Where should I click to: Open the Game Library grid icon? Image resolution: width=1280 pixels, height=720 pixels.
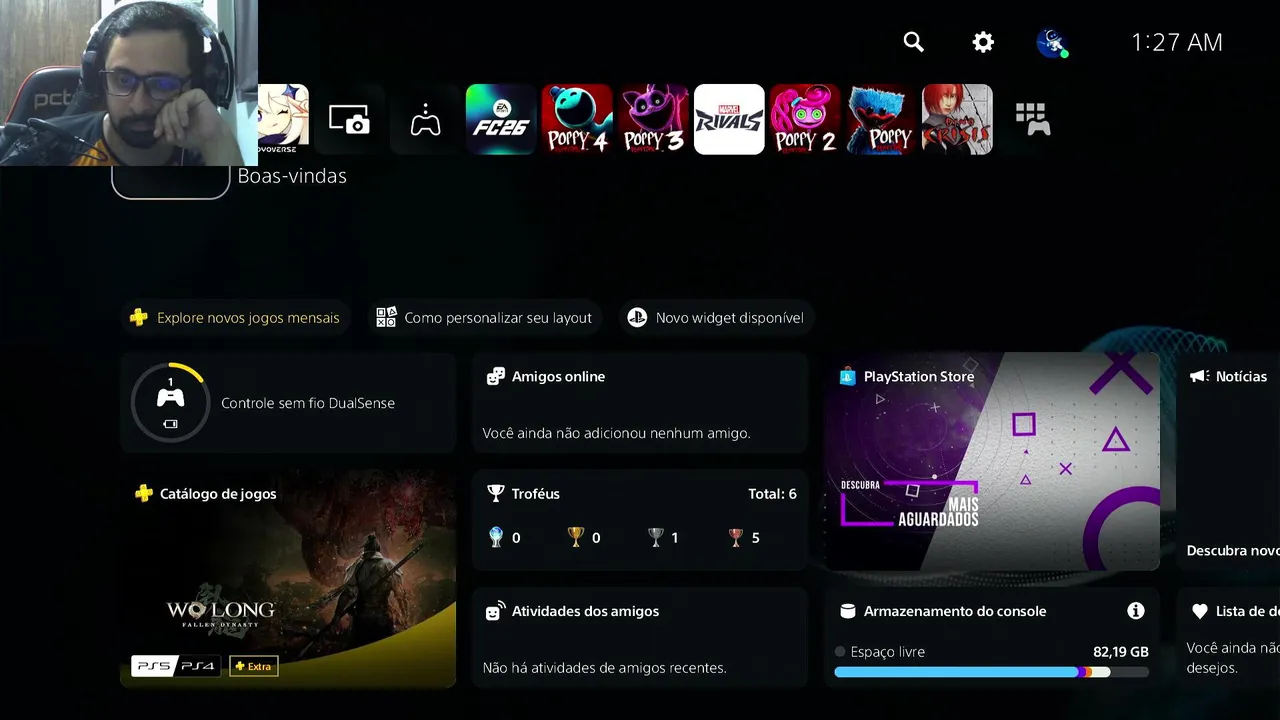(x=1033, y=120)
